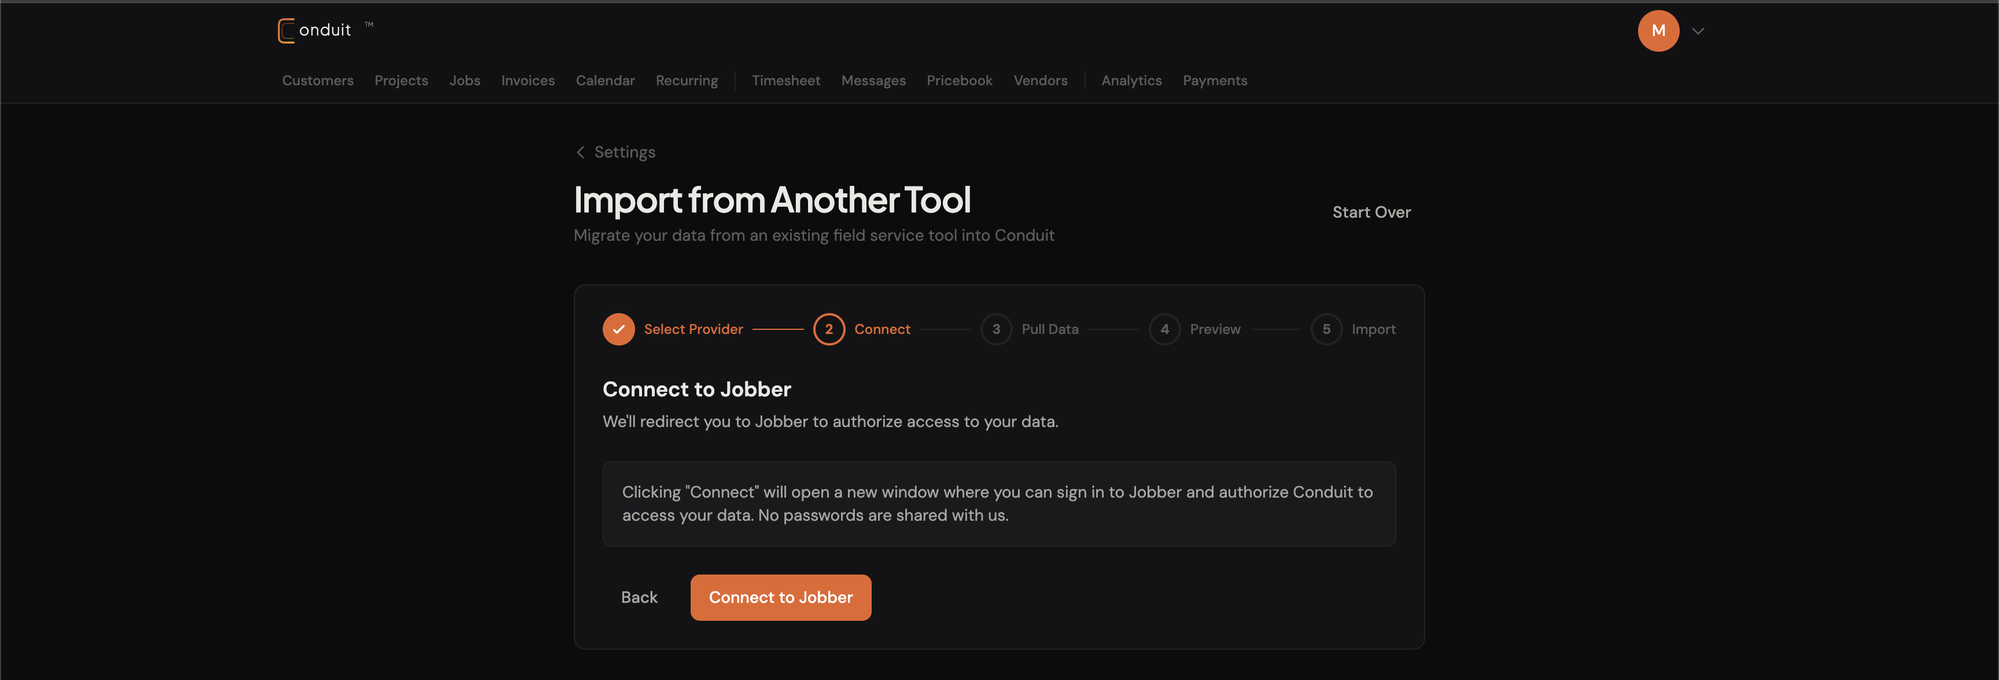
Task: Open the Calendar
Action: click(x=605, y=81)
